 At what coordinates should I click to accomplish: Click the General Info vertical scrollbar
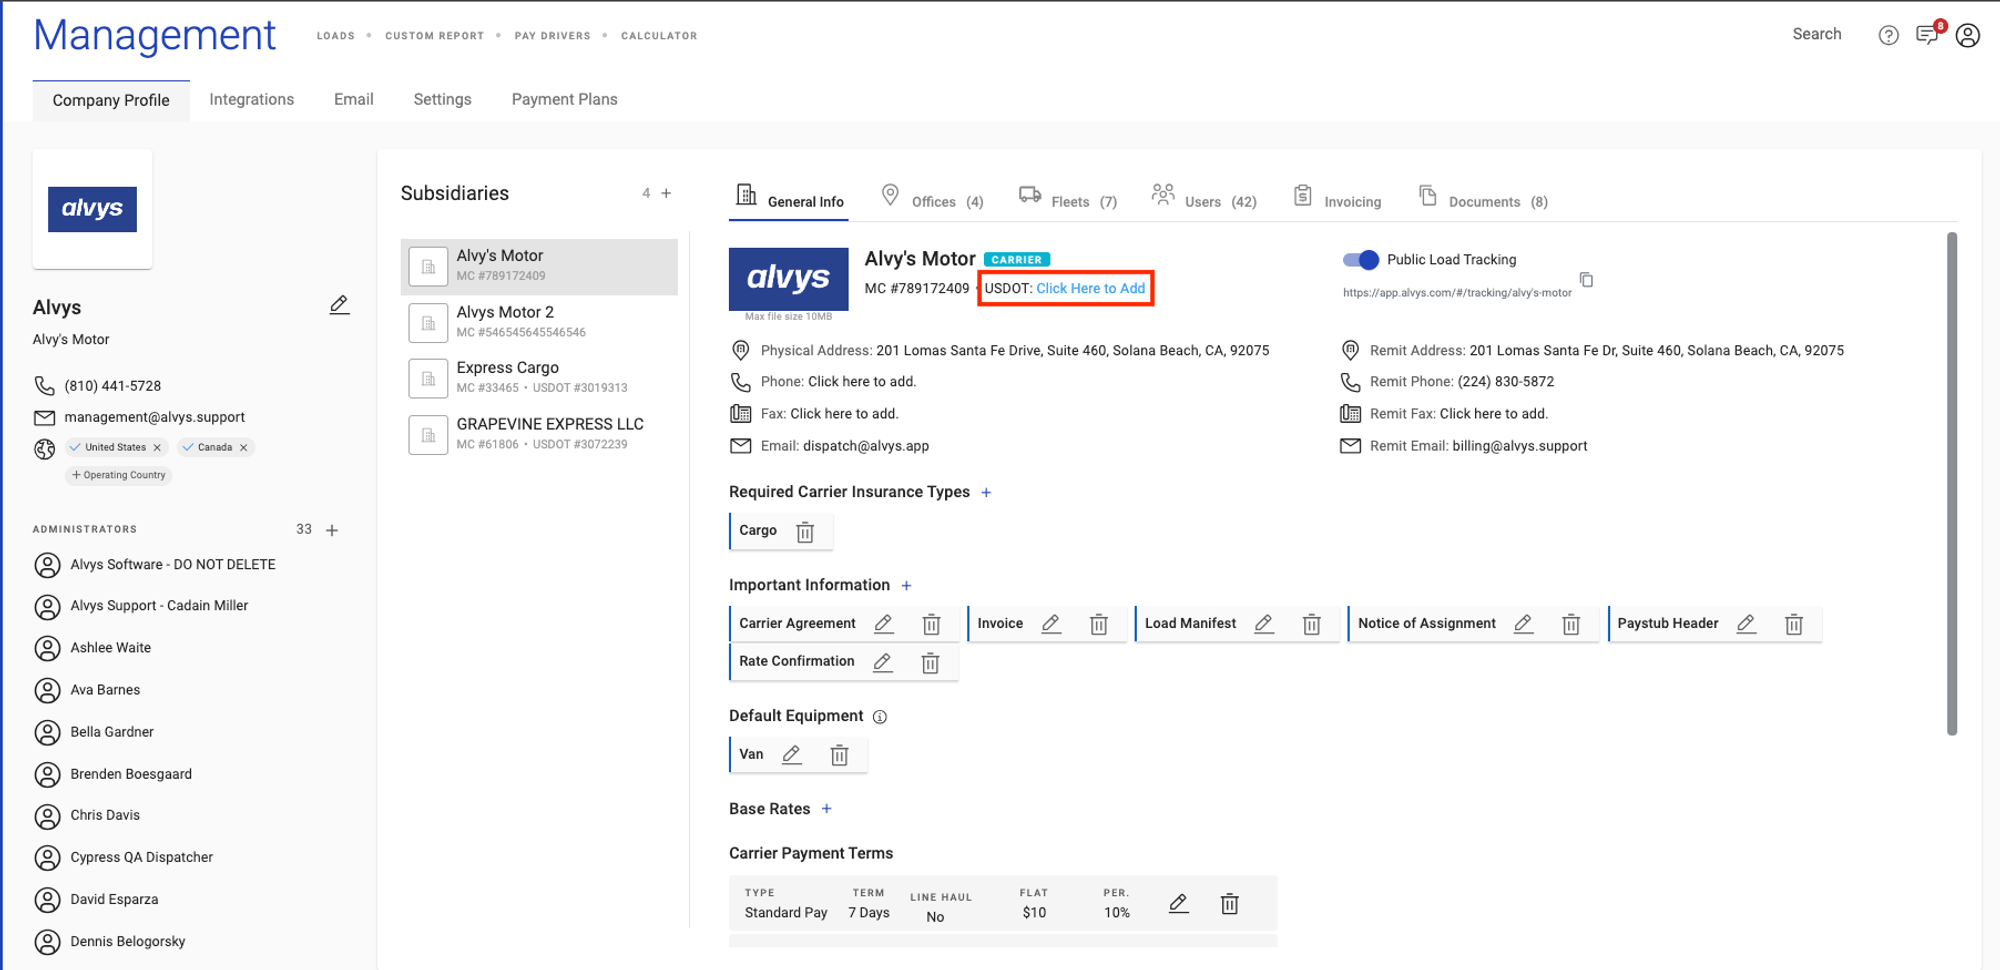pos(1951,484)
